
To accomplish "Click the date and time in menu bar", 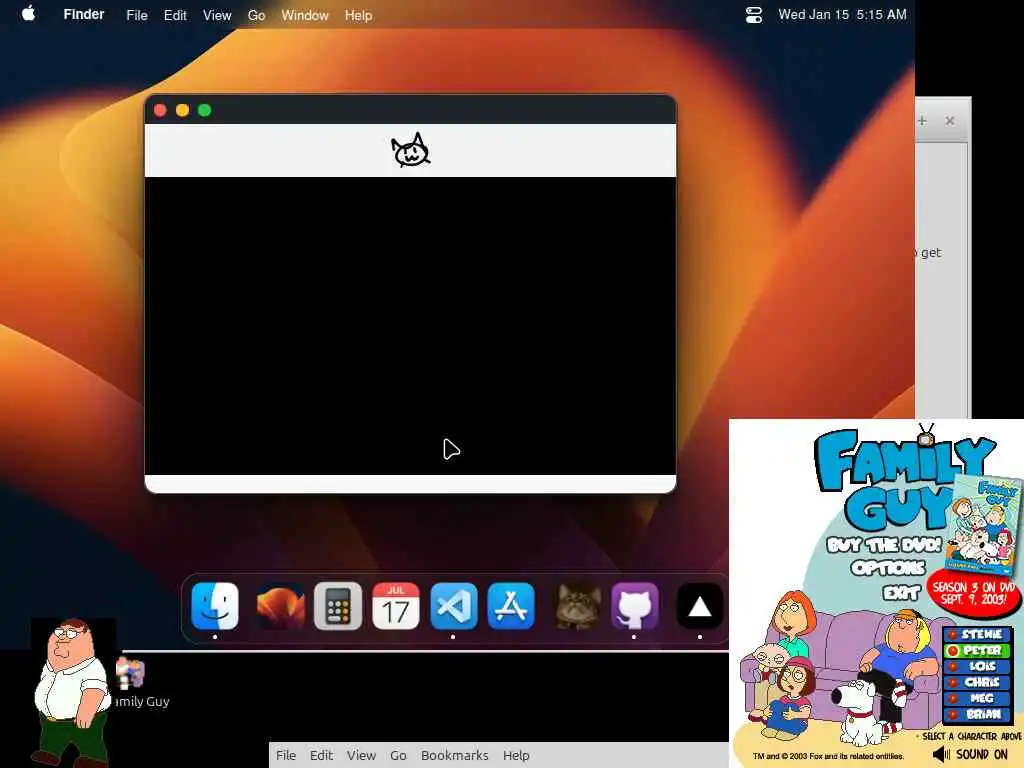I will 842,14.
